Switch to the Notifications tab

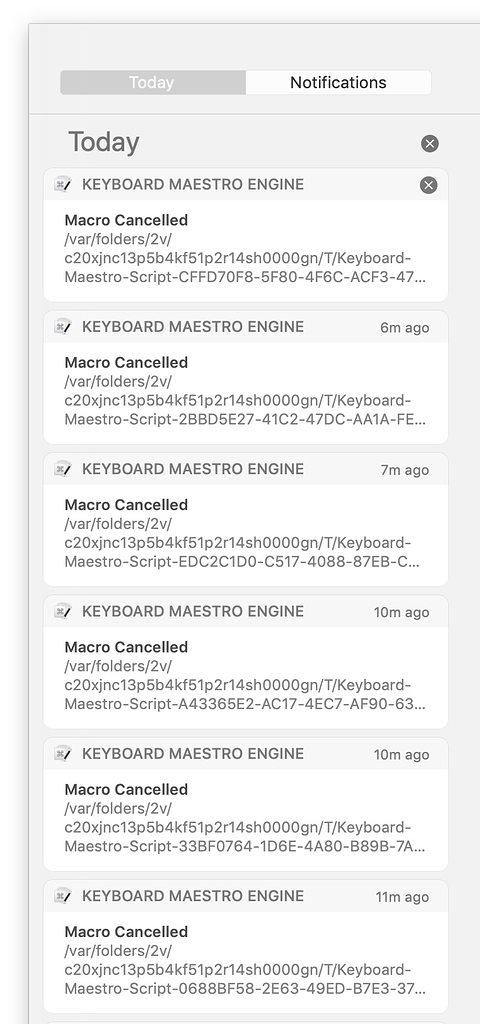(338, 83)
